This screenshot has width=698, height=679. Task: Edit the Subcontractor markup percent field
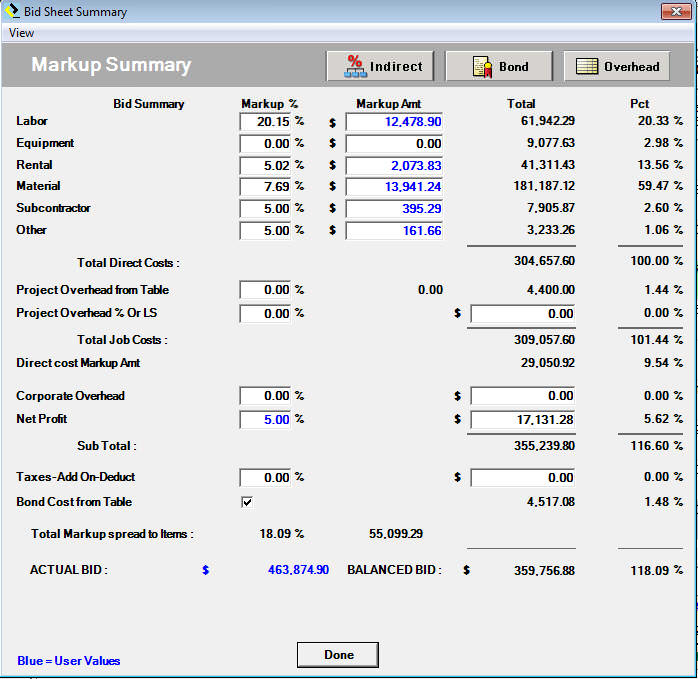pos(265,208)
